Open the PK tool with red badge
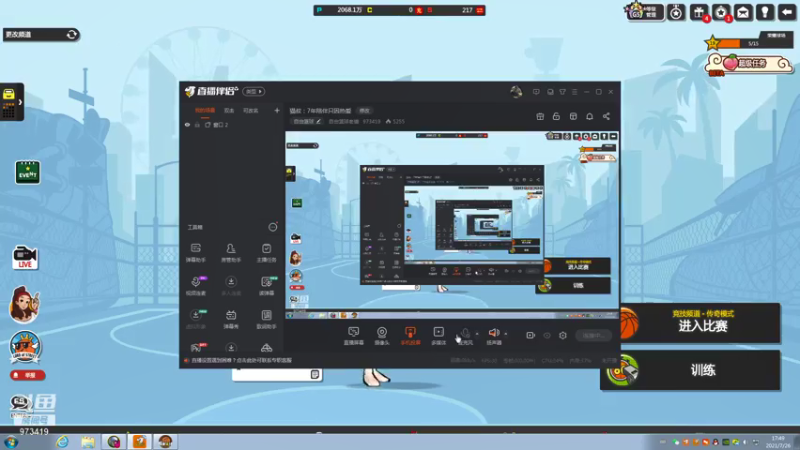800x450 pixels. 196,348
